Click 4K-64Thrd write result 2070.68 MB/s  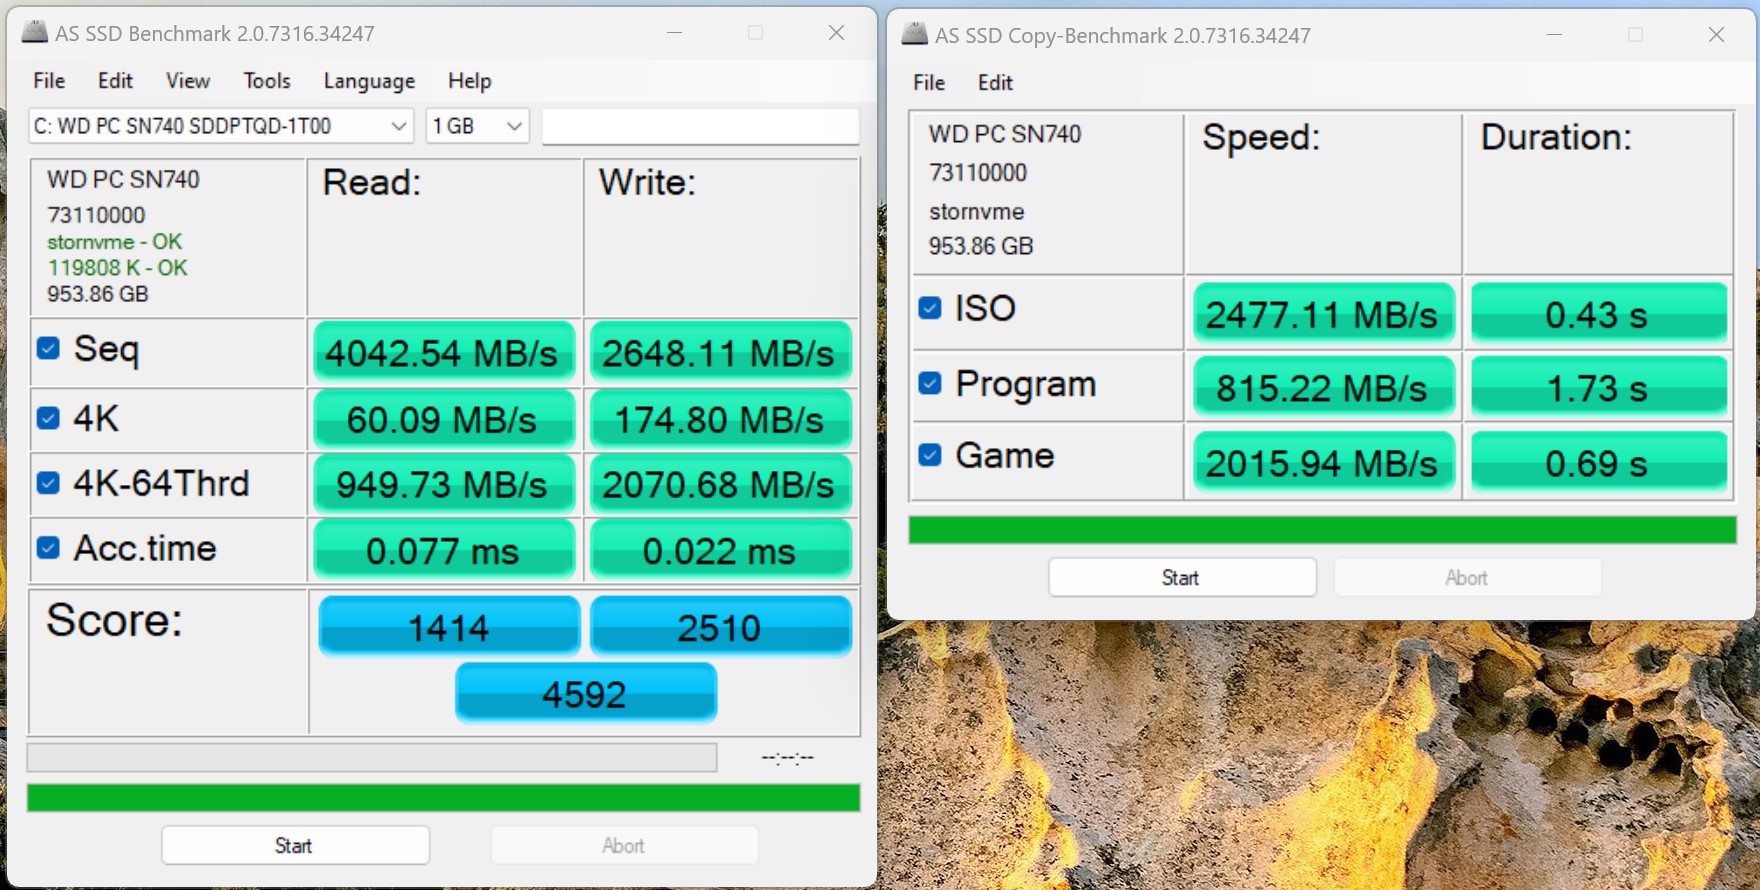[x=720, y=484]
